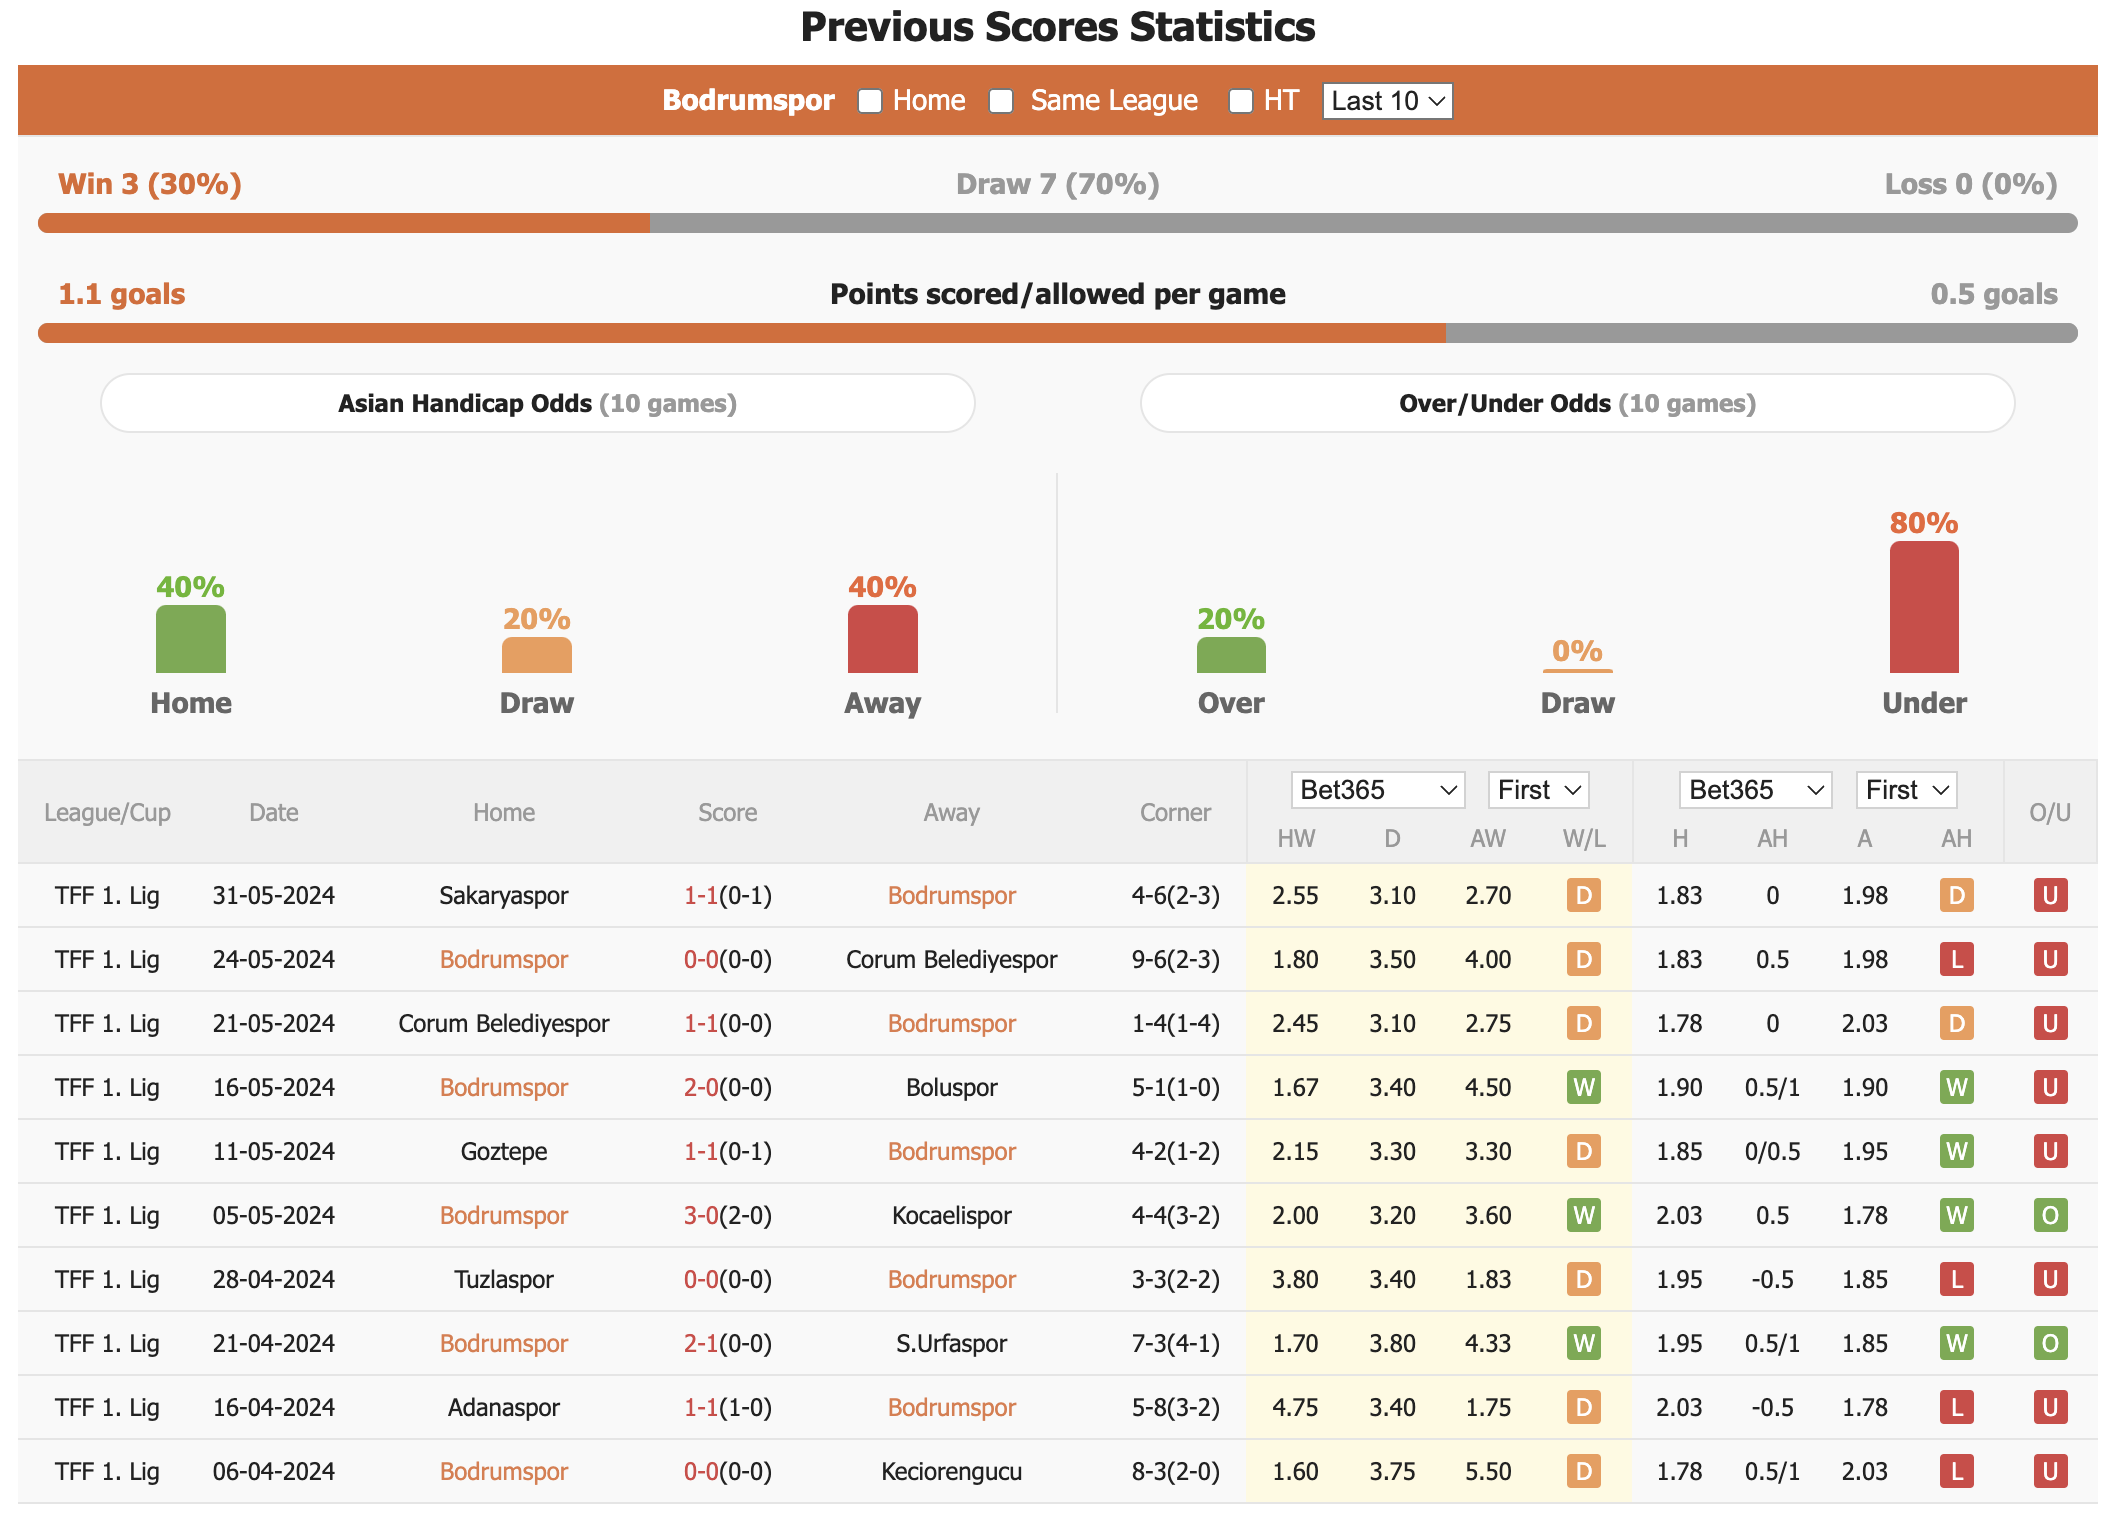Click the AH loss badge in 16-04-2024 row
Viewport: 2114px width, 1516px height.
tap(1957, 1407)
